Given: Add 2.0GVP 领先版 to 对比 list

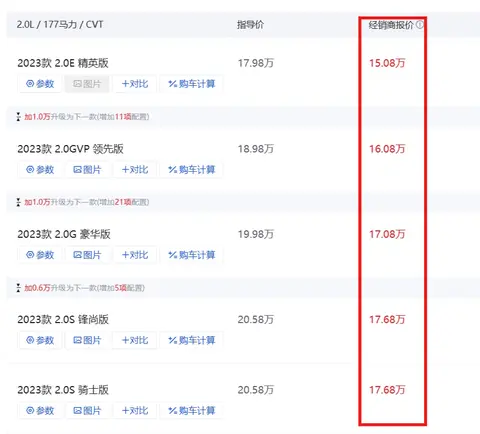Looking at the screenshot, I should click(x=135, y=170).
